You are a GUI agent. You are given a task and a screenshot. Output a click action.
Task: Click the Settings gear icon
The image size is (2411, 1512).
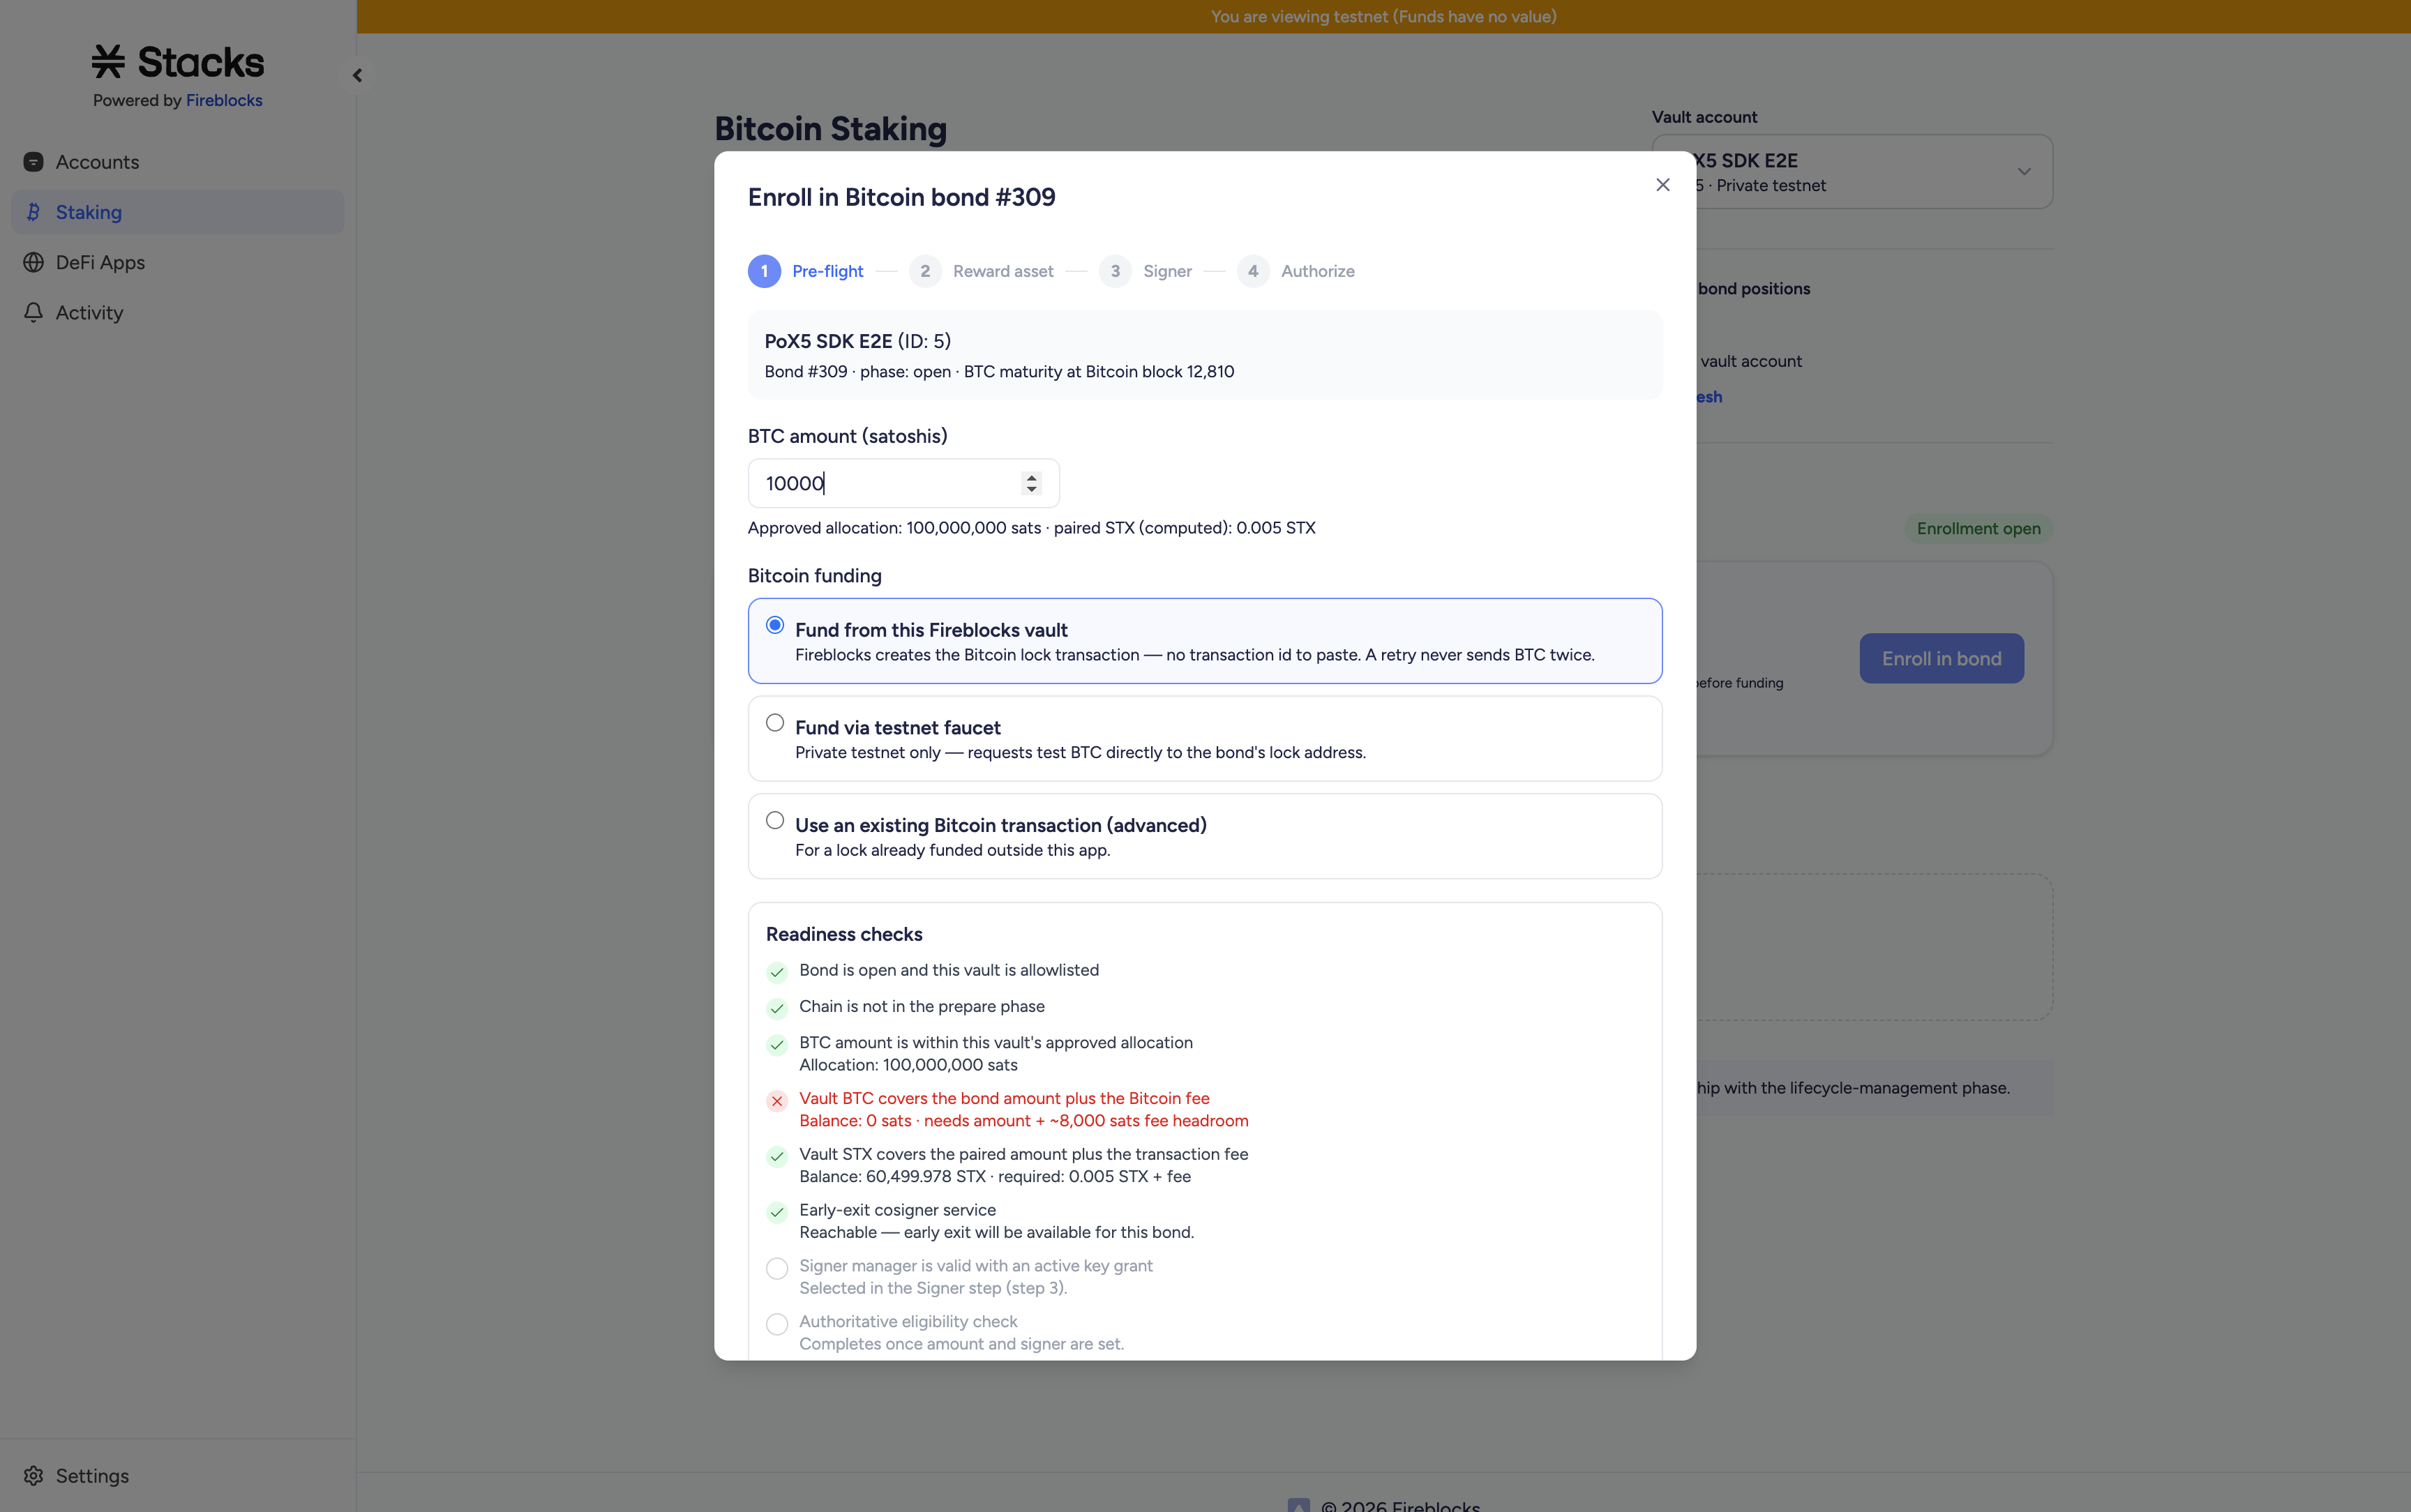33,1476
